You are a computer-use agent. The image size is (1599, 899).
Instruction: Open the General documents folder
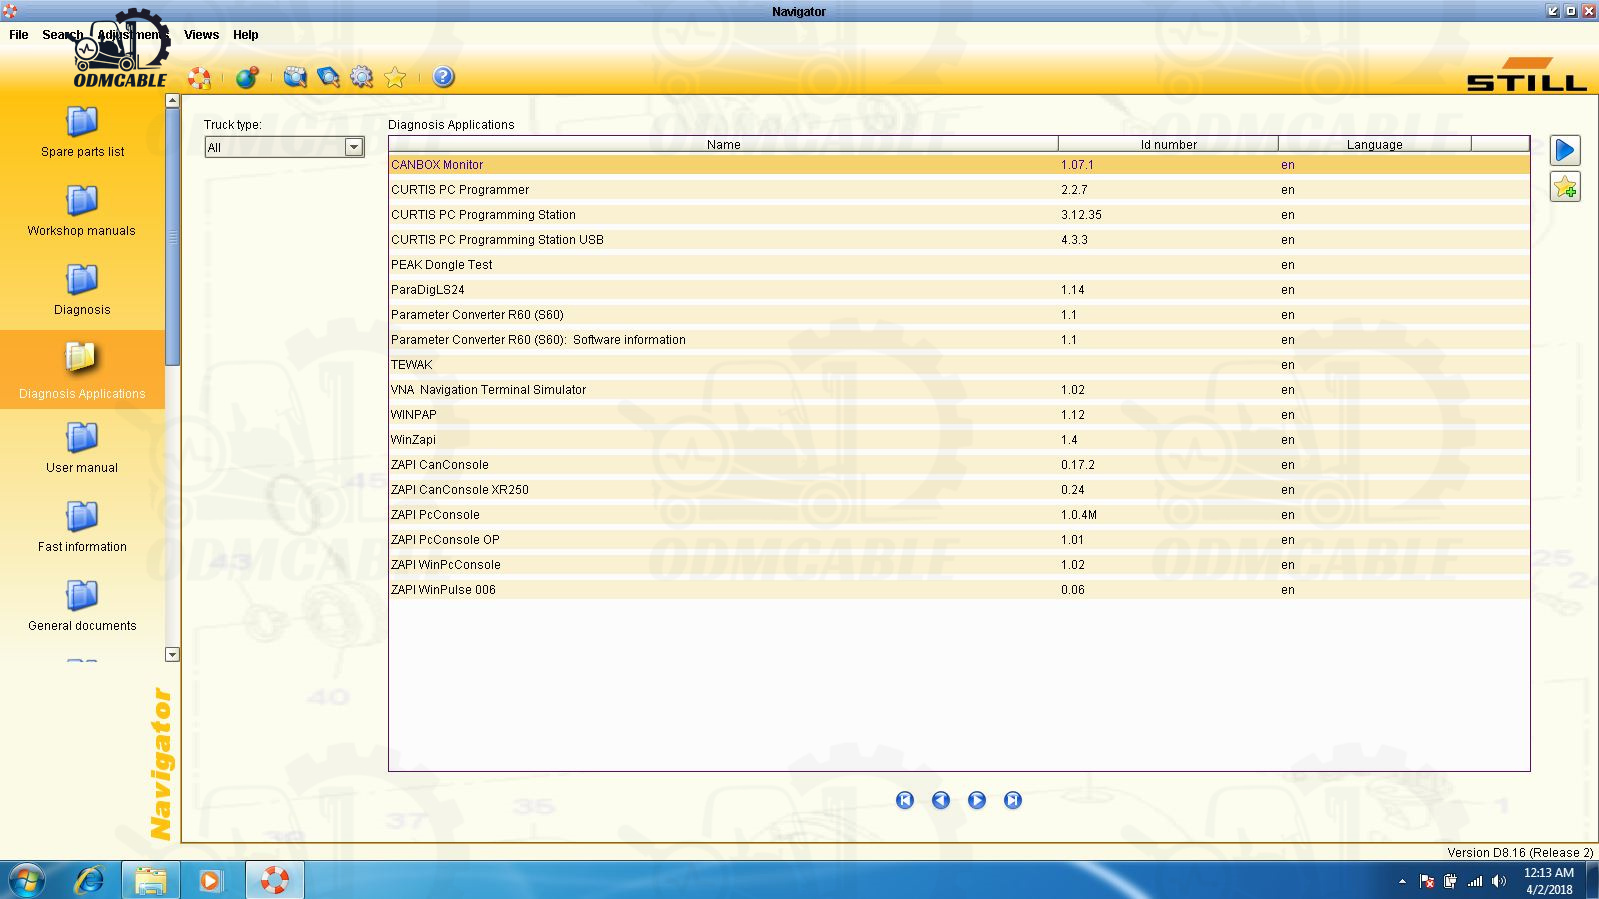point(82,606)
